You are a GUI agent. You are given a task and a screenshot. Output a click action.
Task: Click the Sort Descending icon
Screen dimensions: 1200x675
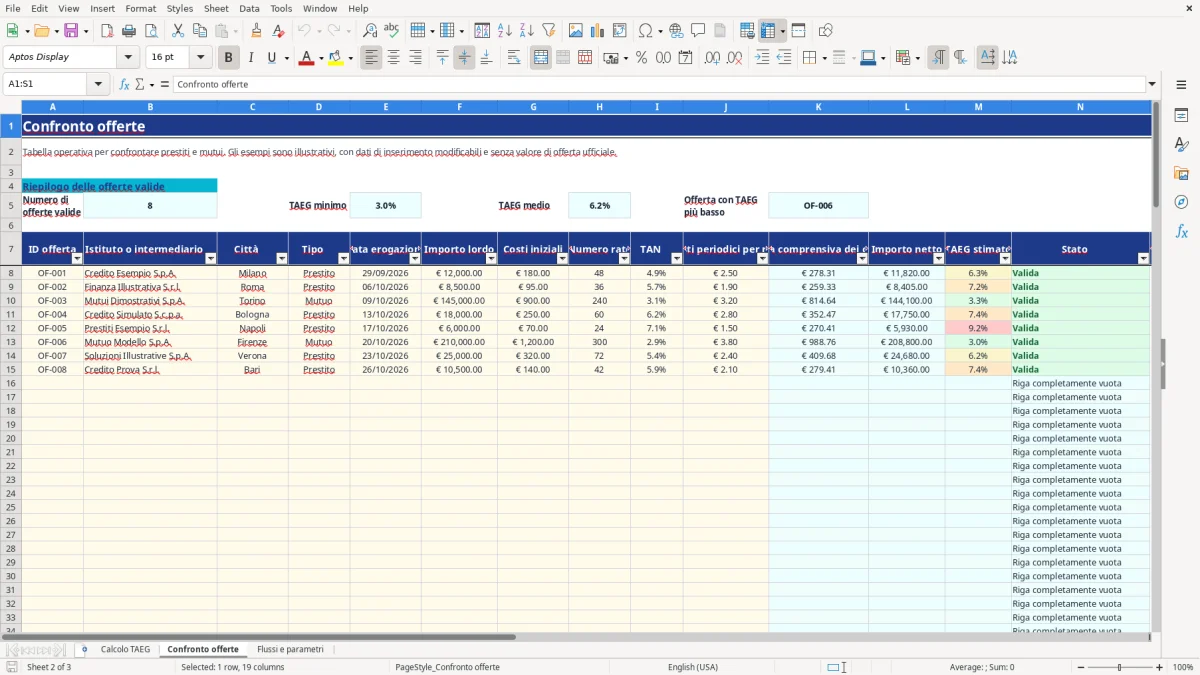click(x=527, y=31)
